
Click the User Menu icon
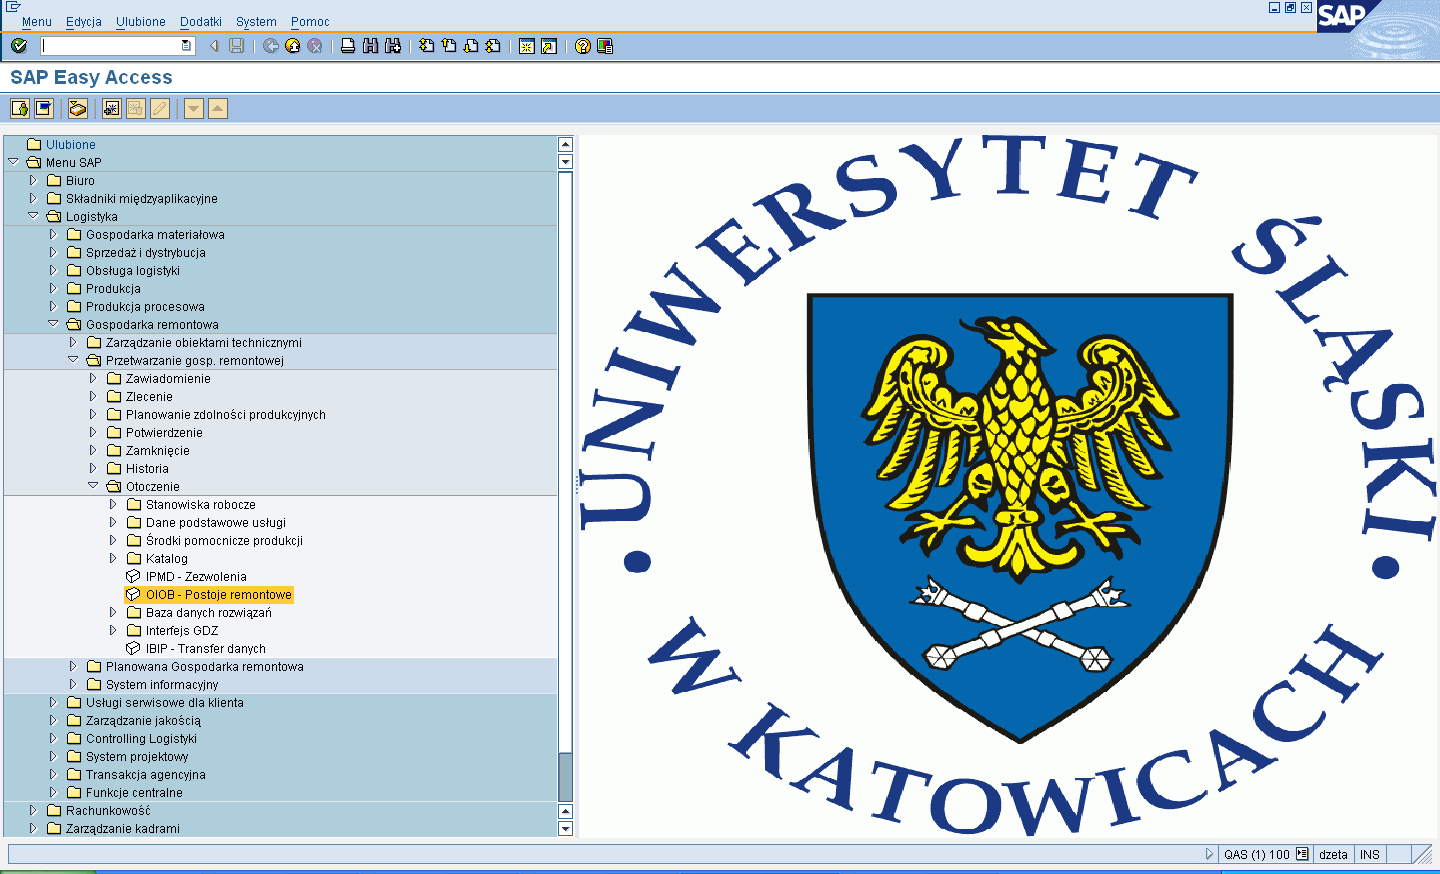click(20, 108)
